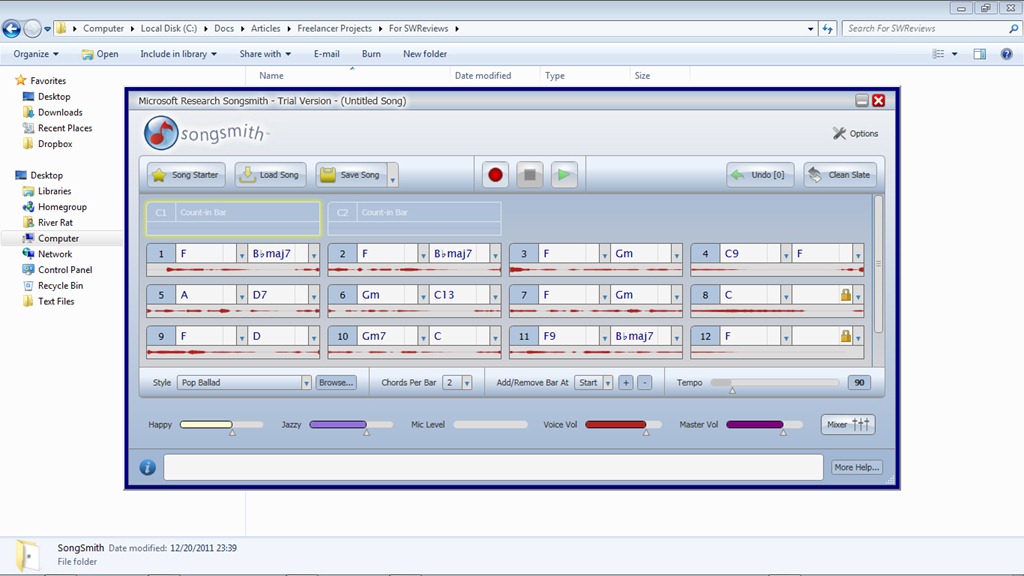Open the Organize menu in Explorer

[x=36, y=54]
